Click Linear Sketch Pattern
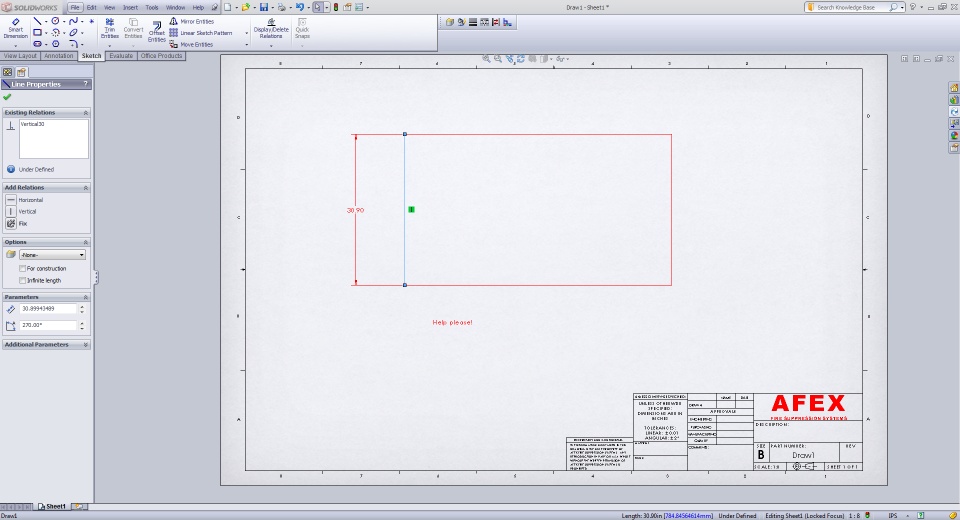 point(201,33)
